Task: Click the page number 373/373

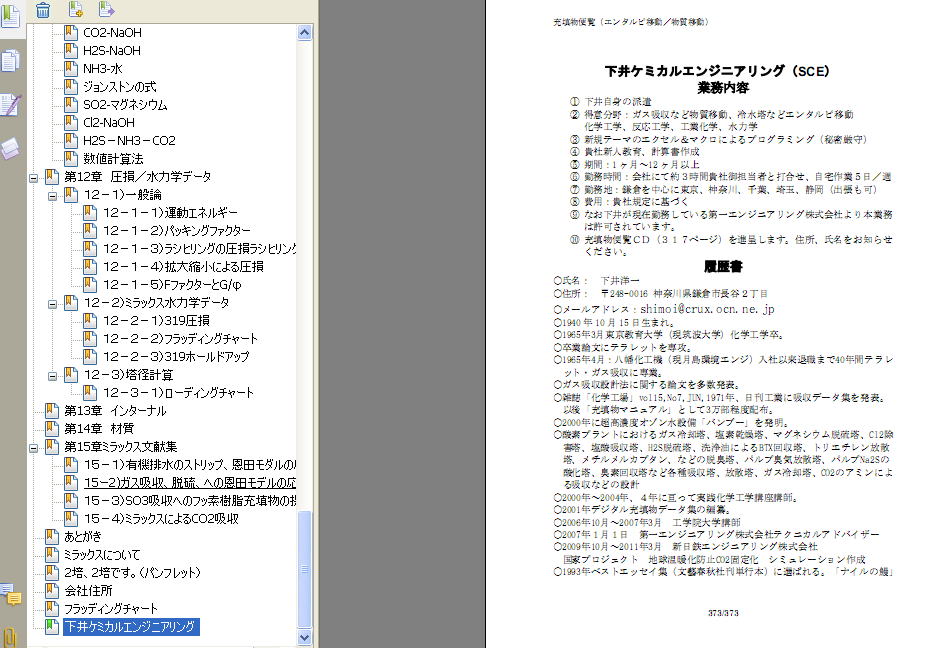Action: pos(723,613)
